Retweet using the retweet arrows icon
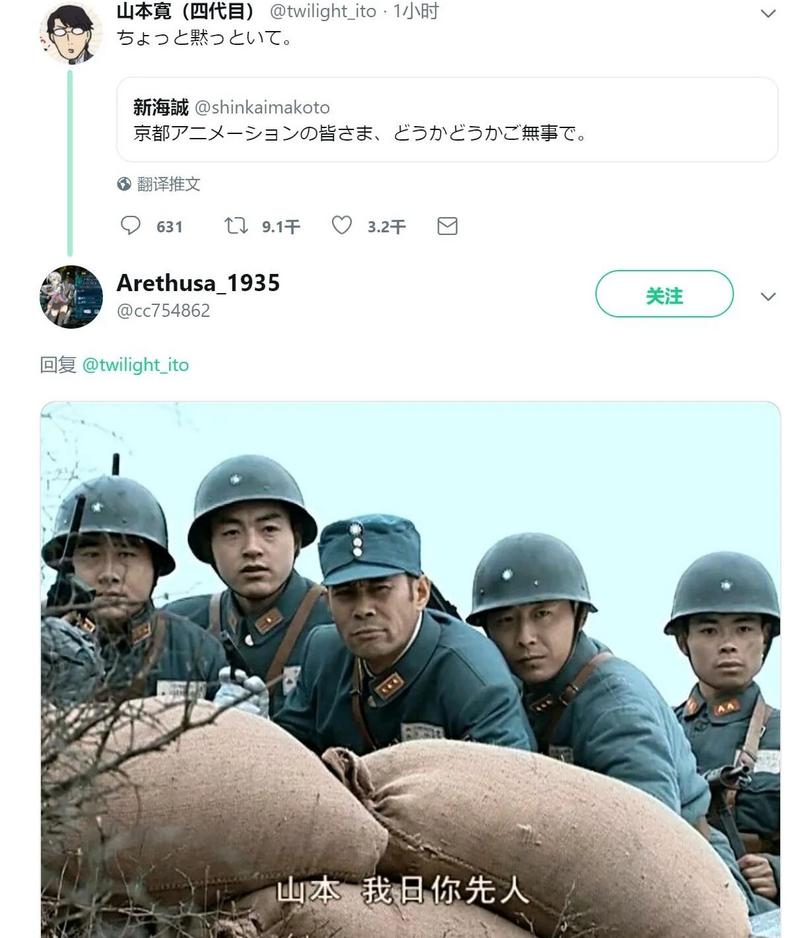 pos(236,226)
